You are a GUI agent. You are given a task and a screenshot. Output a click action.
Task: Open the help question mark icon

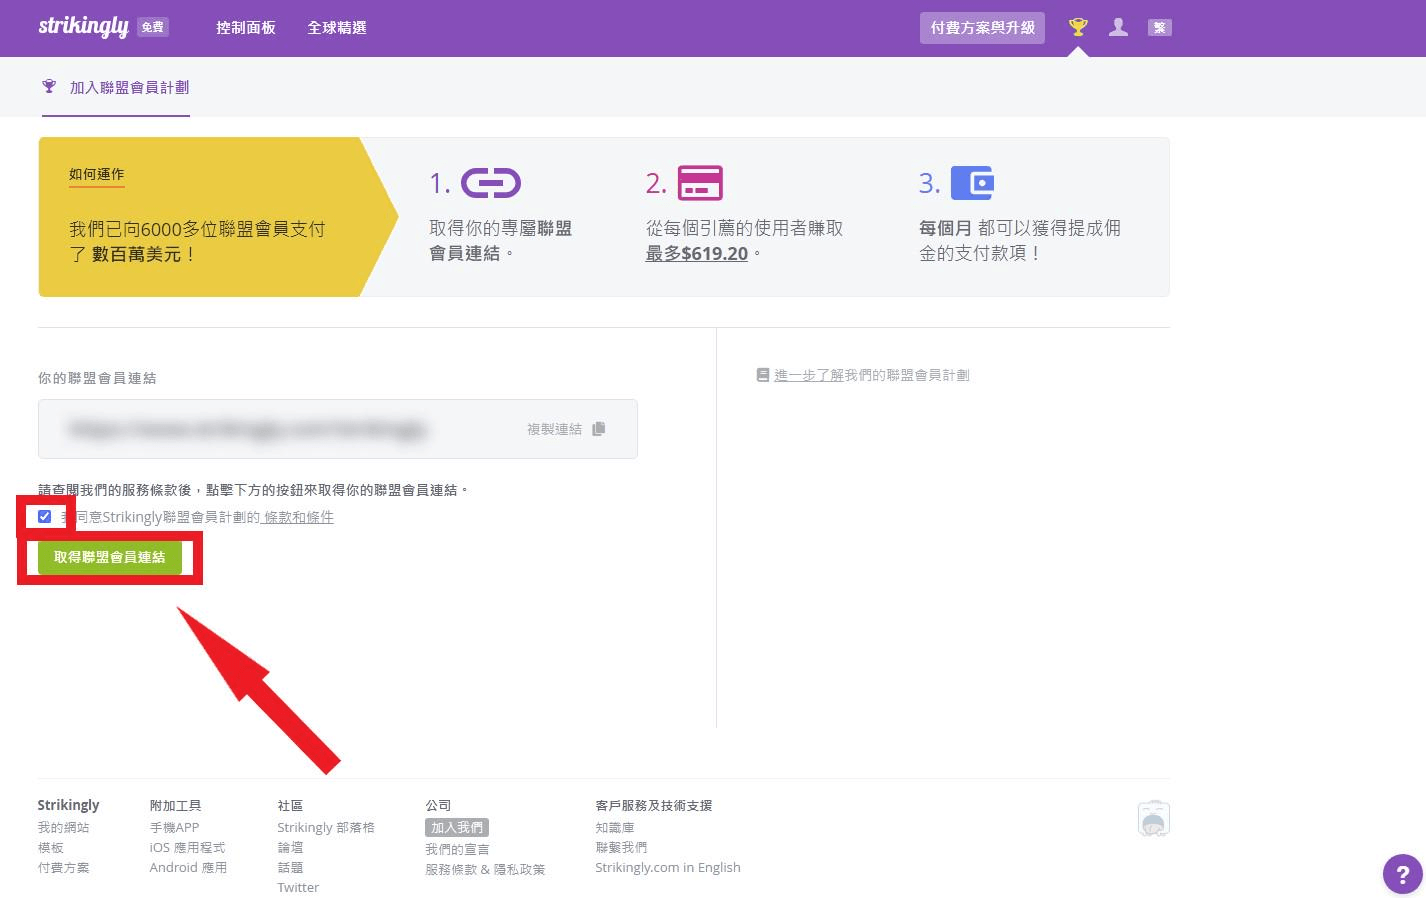[x=1401, y=874]
